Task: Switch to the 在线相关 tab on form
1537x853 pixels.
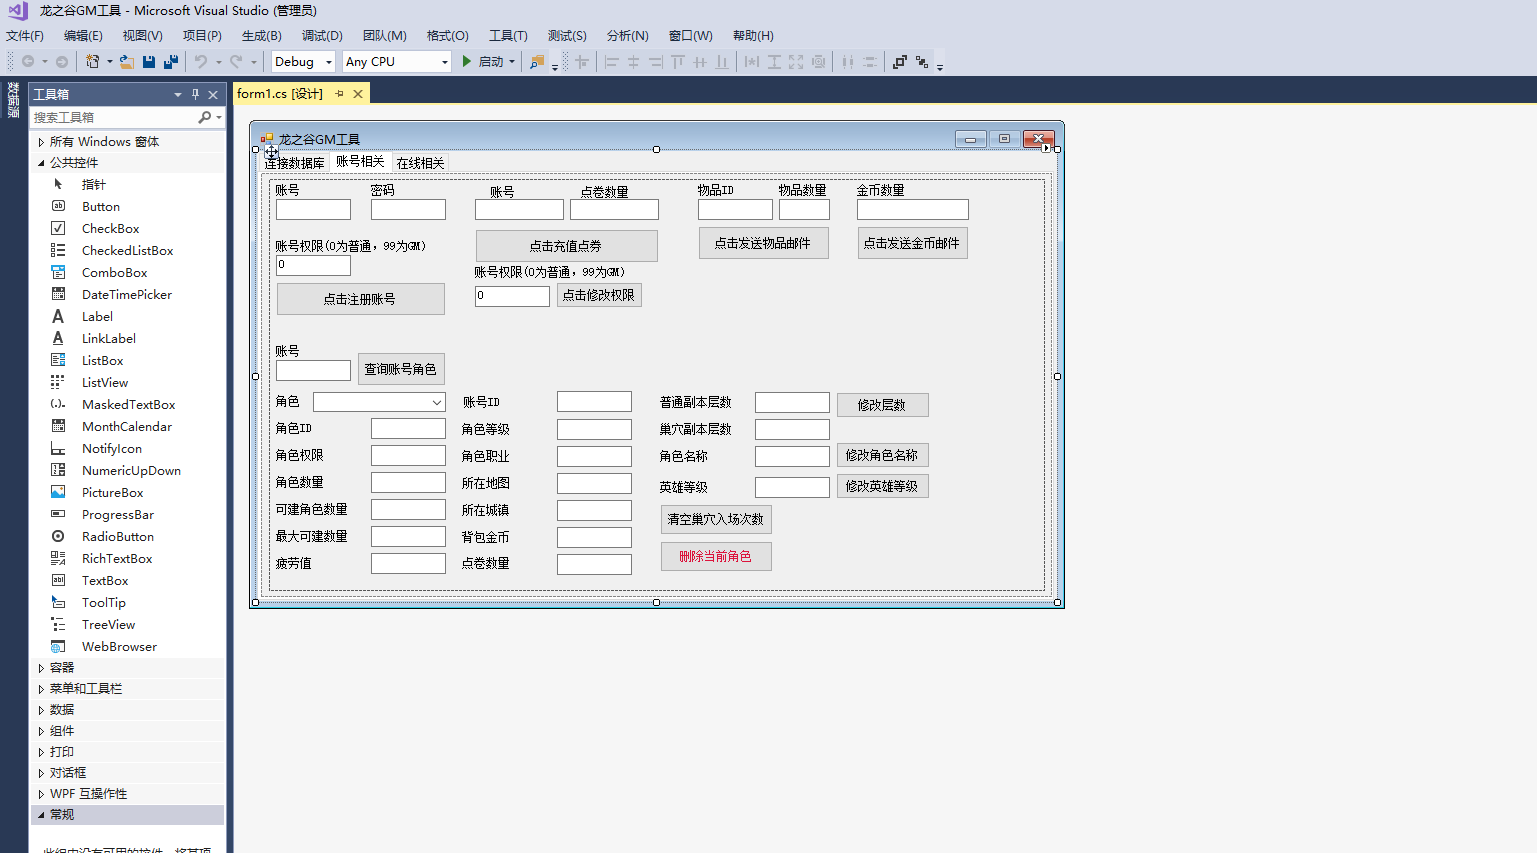Action: click(x=420, y=163)
